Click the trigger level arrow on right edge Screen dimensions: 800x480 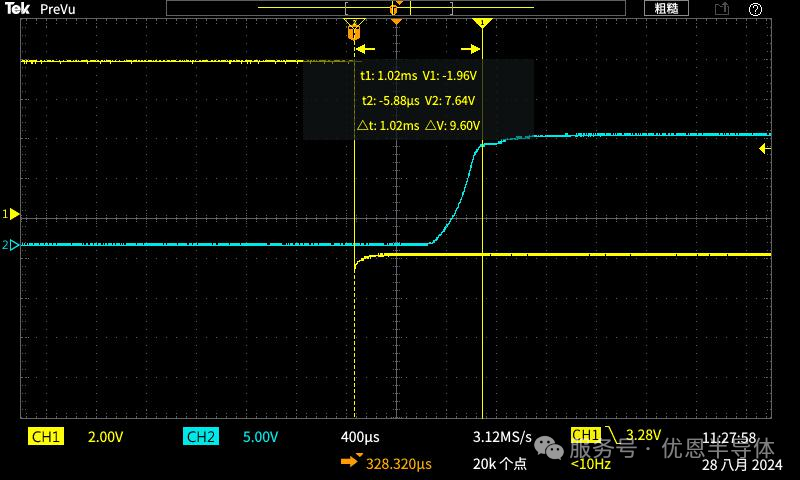(x=765, y=149)
